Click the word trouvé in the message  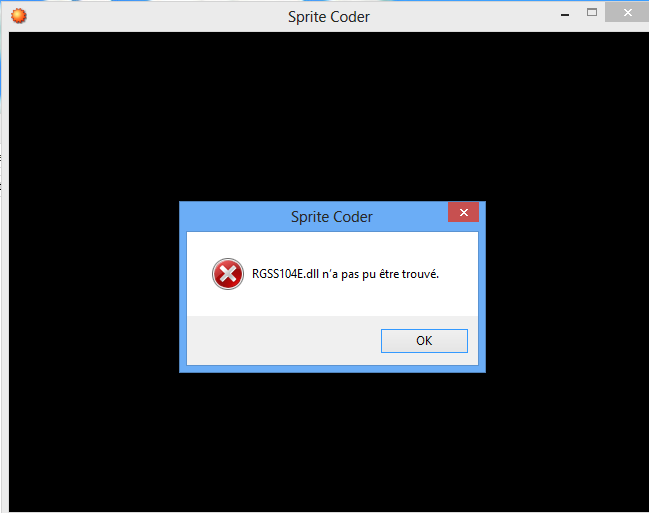[420, 274]
